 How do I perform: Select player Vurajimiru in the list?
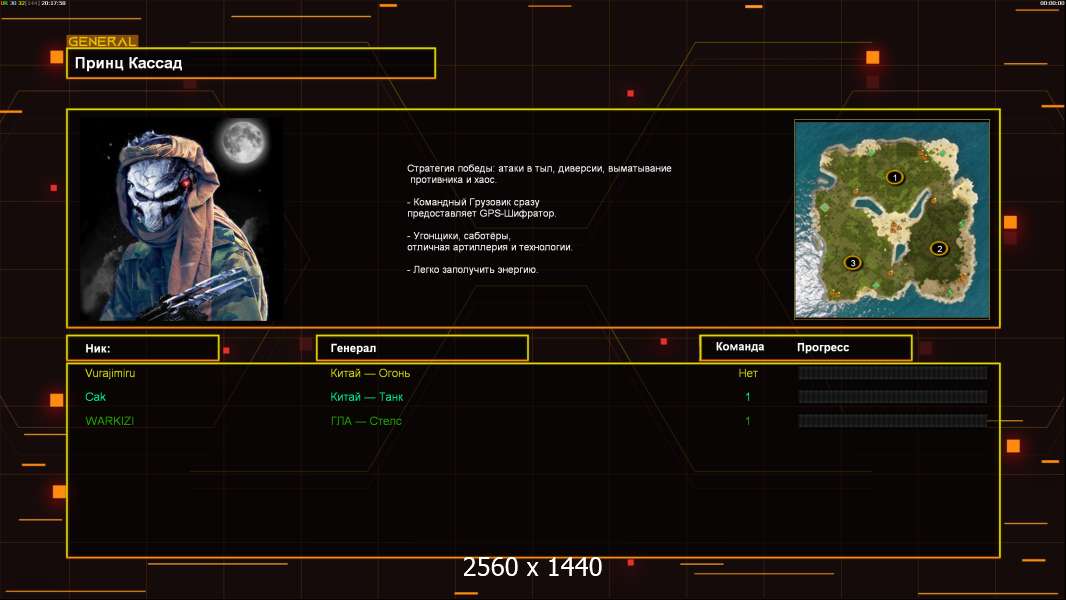[x=110, y=373]
